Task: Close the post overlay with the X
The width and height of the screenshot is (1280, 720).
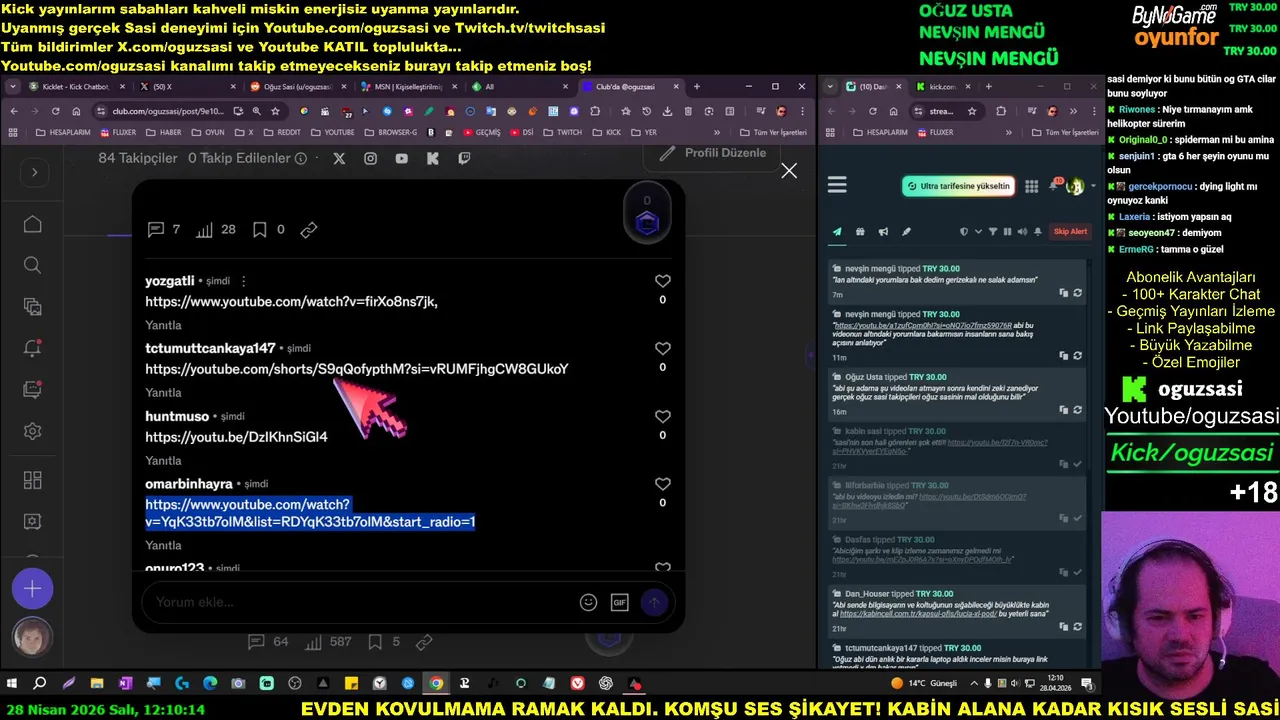Action: point(789,171)
